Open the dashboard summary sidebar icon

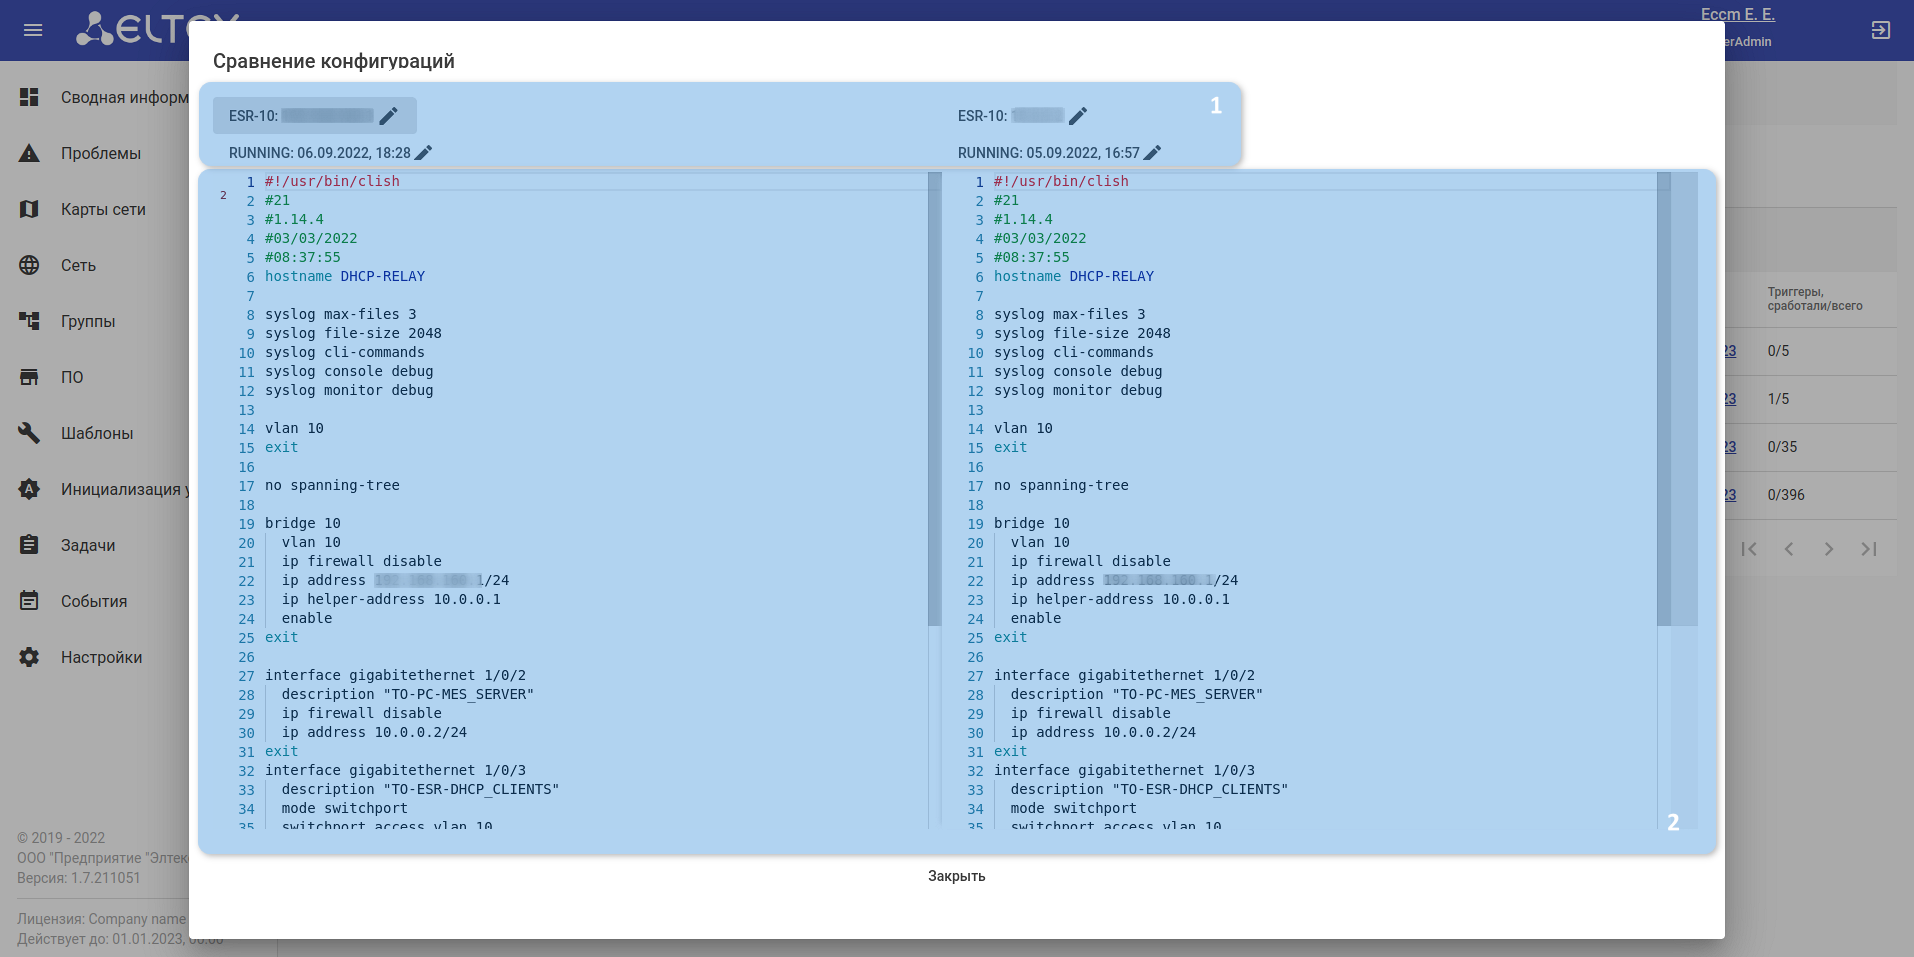[x=29, y=97]
